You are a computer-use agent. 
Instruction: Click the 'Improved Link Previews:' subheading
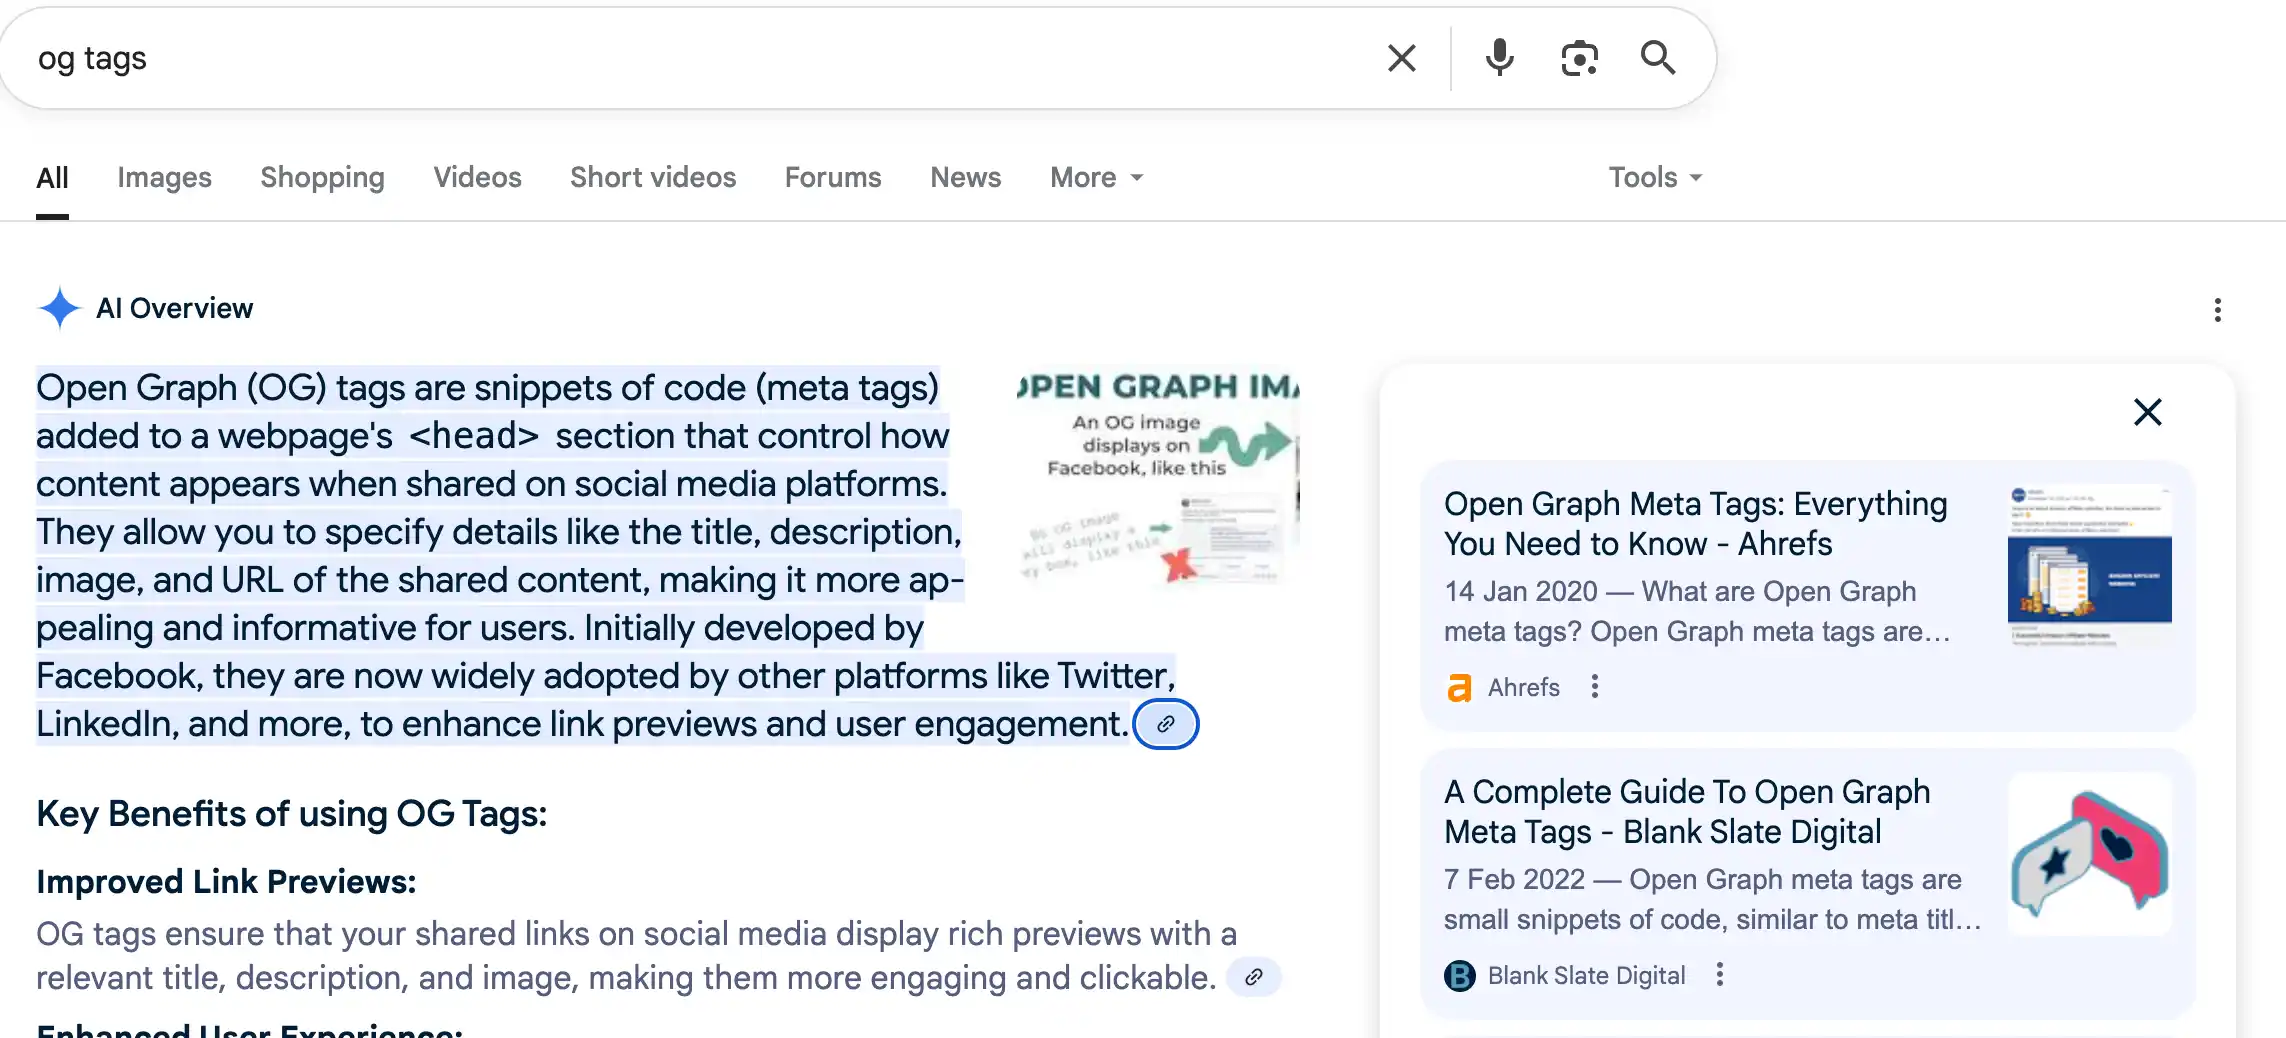tap(226, 882)
